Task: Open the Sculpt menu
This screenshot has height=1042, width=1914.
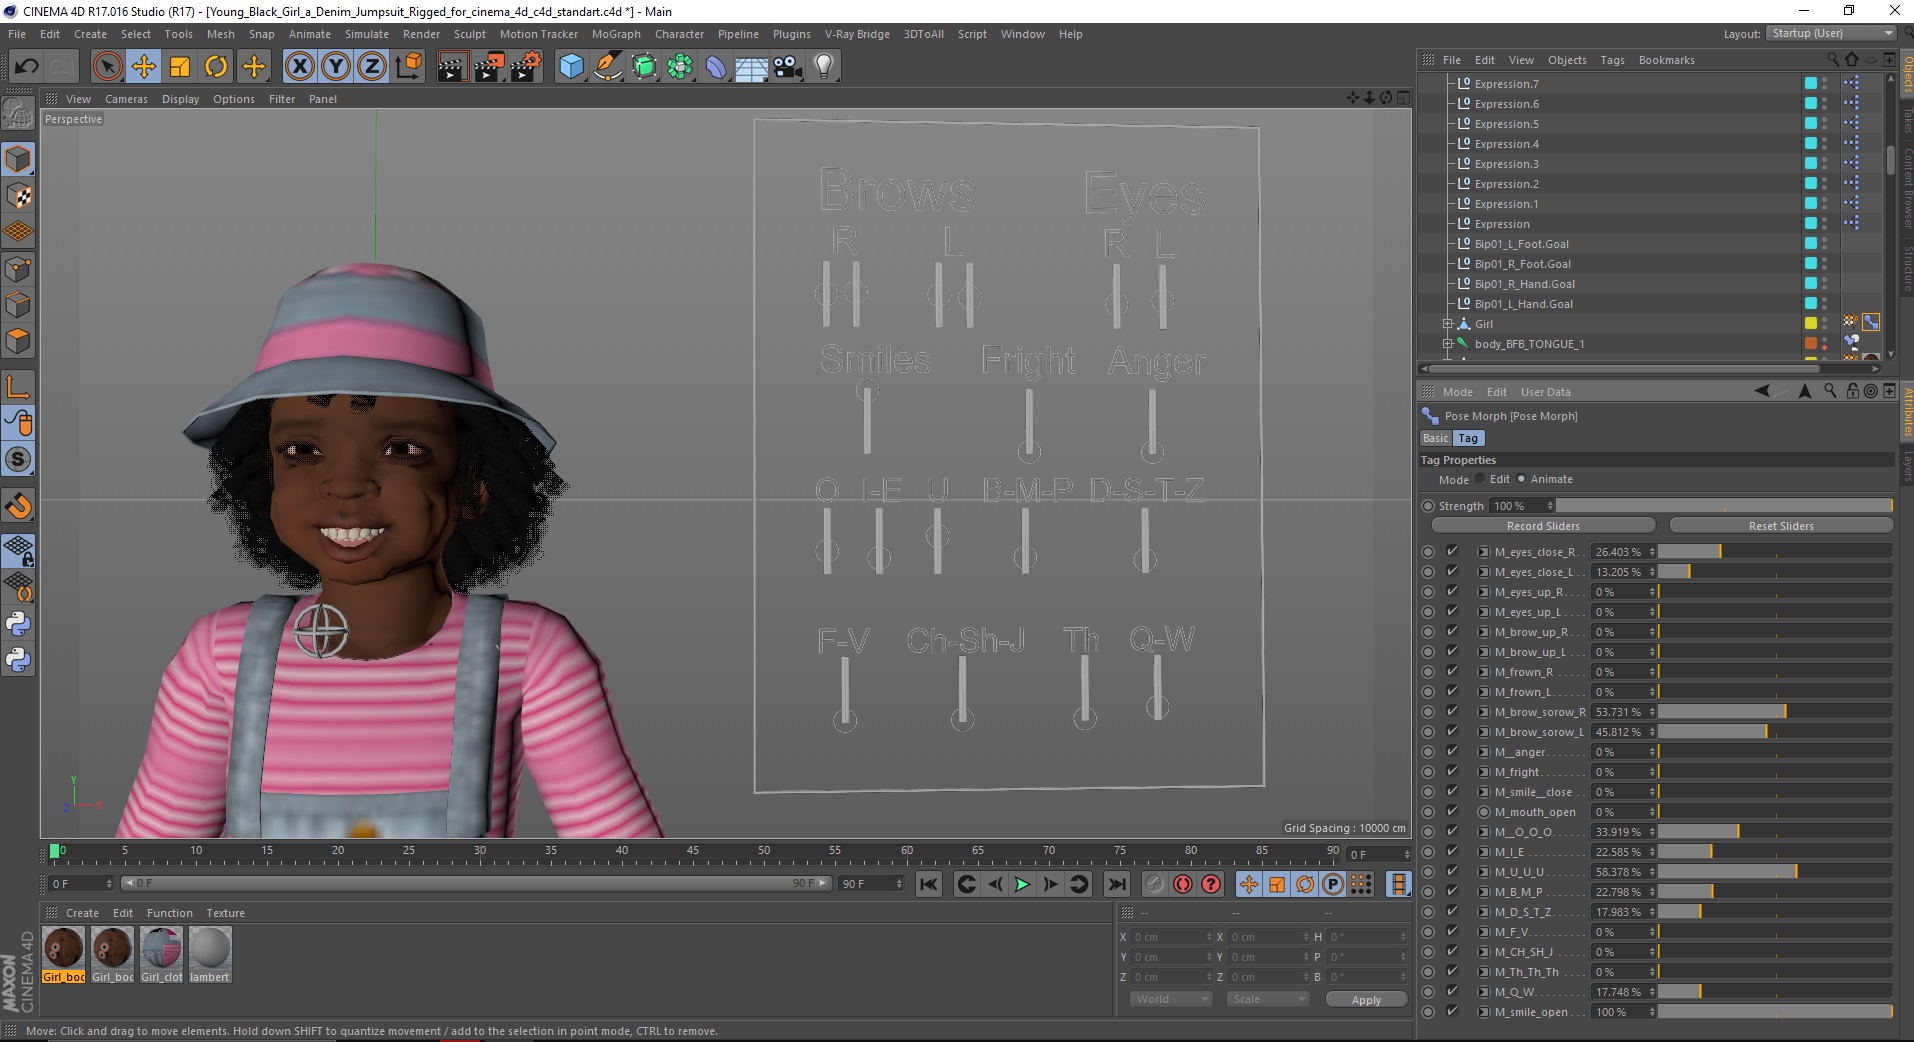Action: point(469,34)
